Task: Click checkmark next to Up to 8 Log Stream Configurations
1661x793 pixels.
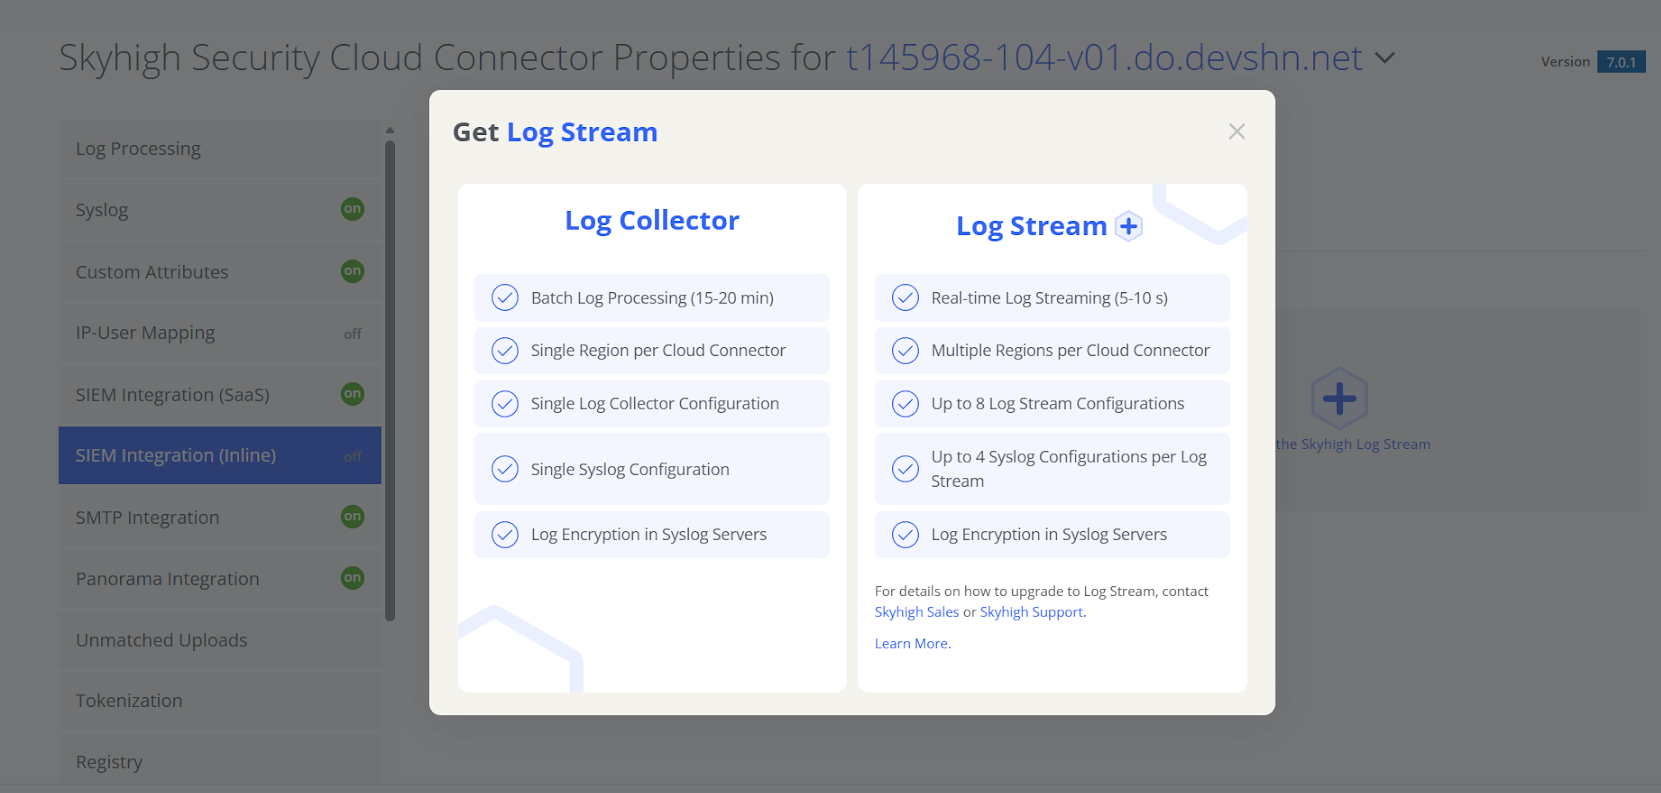Action: point(905,404)
